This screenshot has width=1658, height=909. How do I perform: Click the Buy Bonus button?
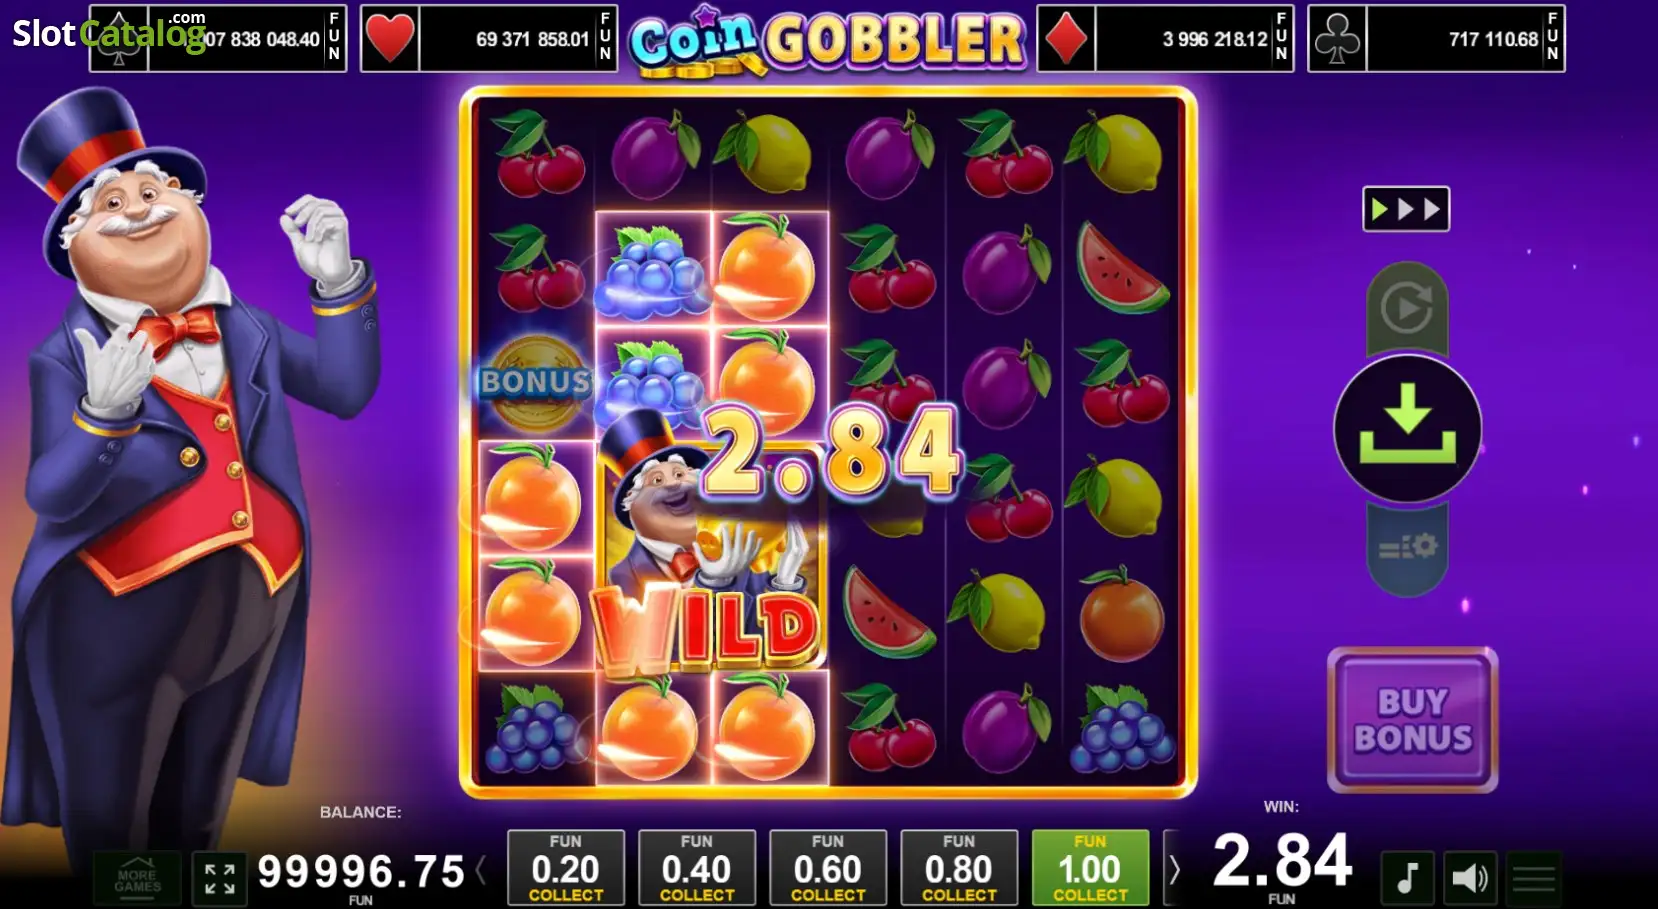point(1412,720)
